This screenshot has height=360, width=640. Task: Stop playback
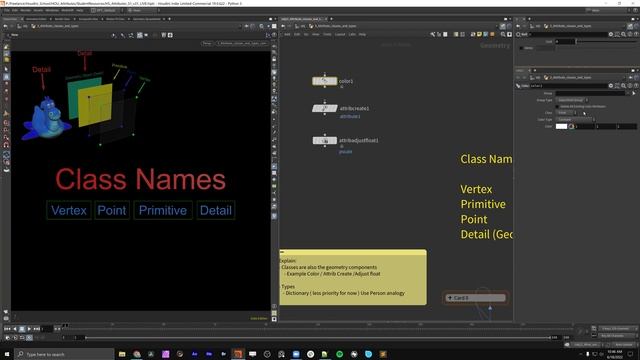click(x=22, y=329)
